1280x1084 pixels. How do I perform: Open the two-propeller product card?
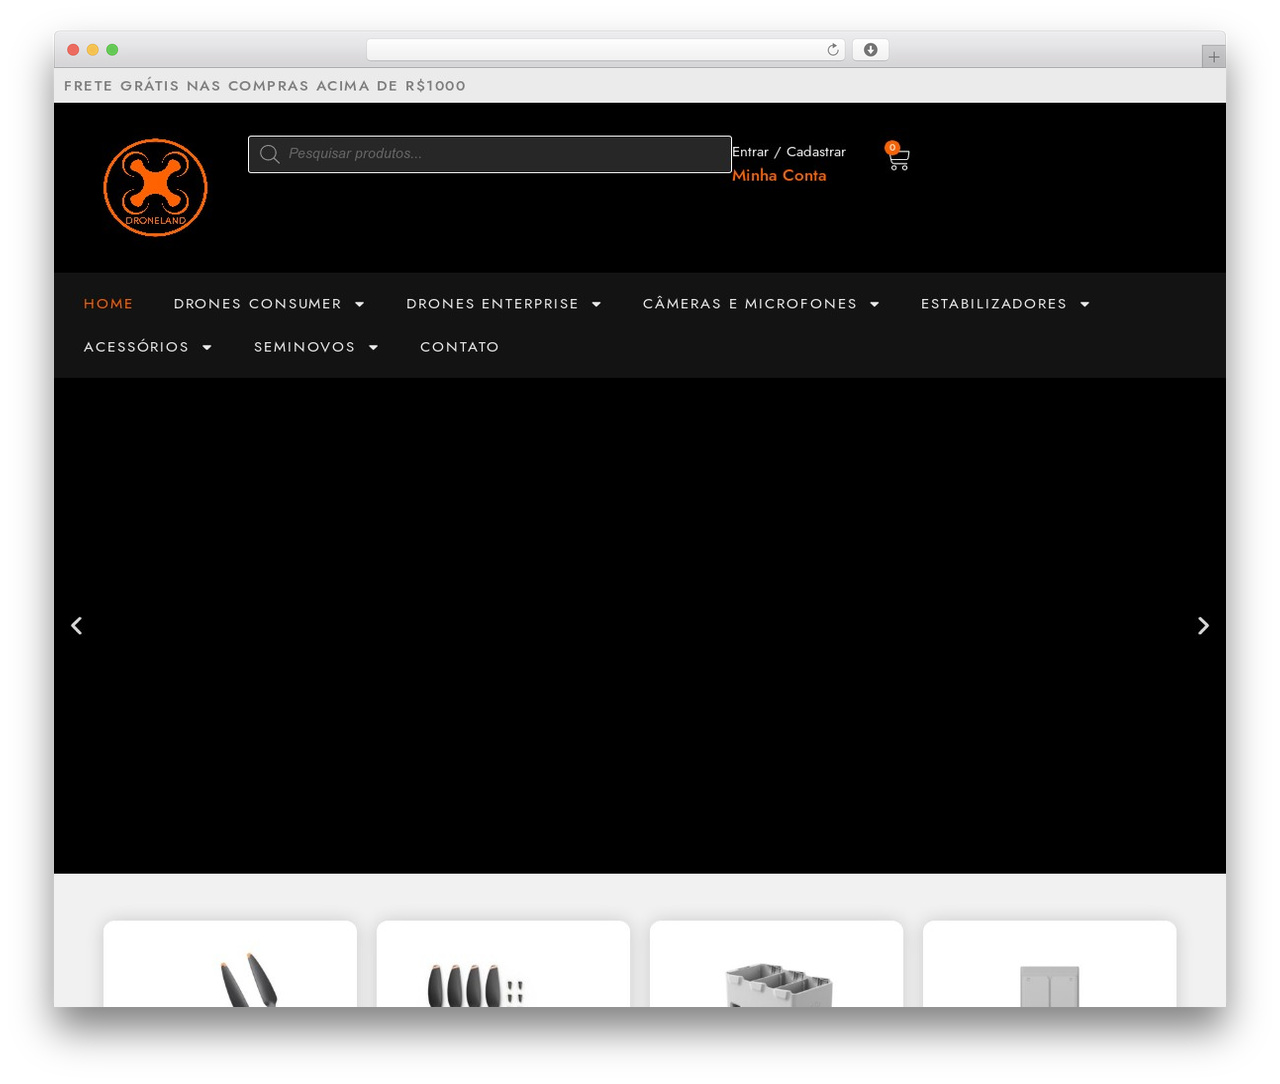(x=230, y=964)
